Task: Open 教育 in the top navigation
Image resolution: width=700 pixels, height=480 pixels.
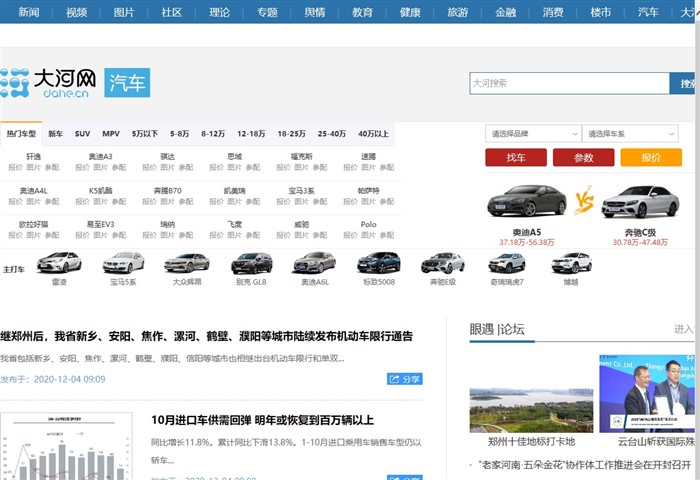Action: click(x=362, y=12)
